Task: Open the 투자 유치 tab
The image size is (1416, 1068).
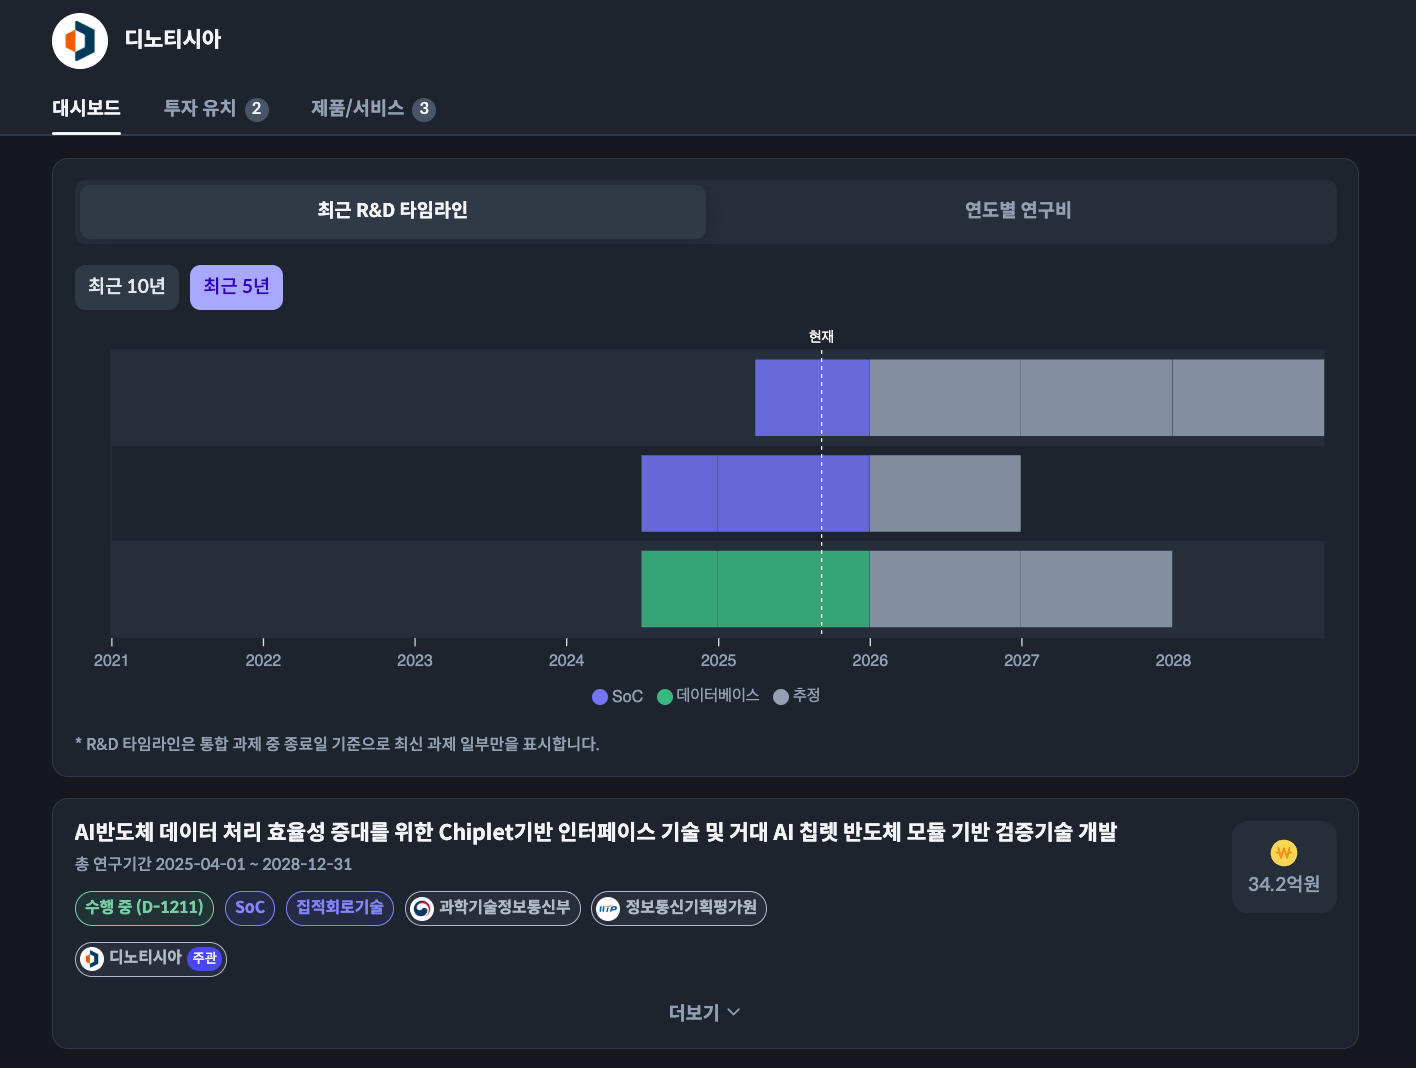Action: (215, 108)
